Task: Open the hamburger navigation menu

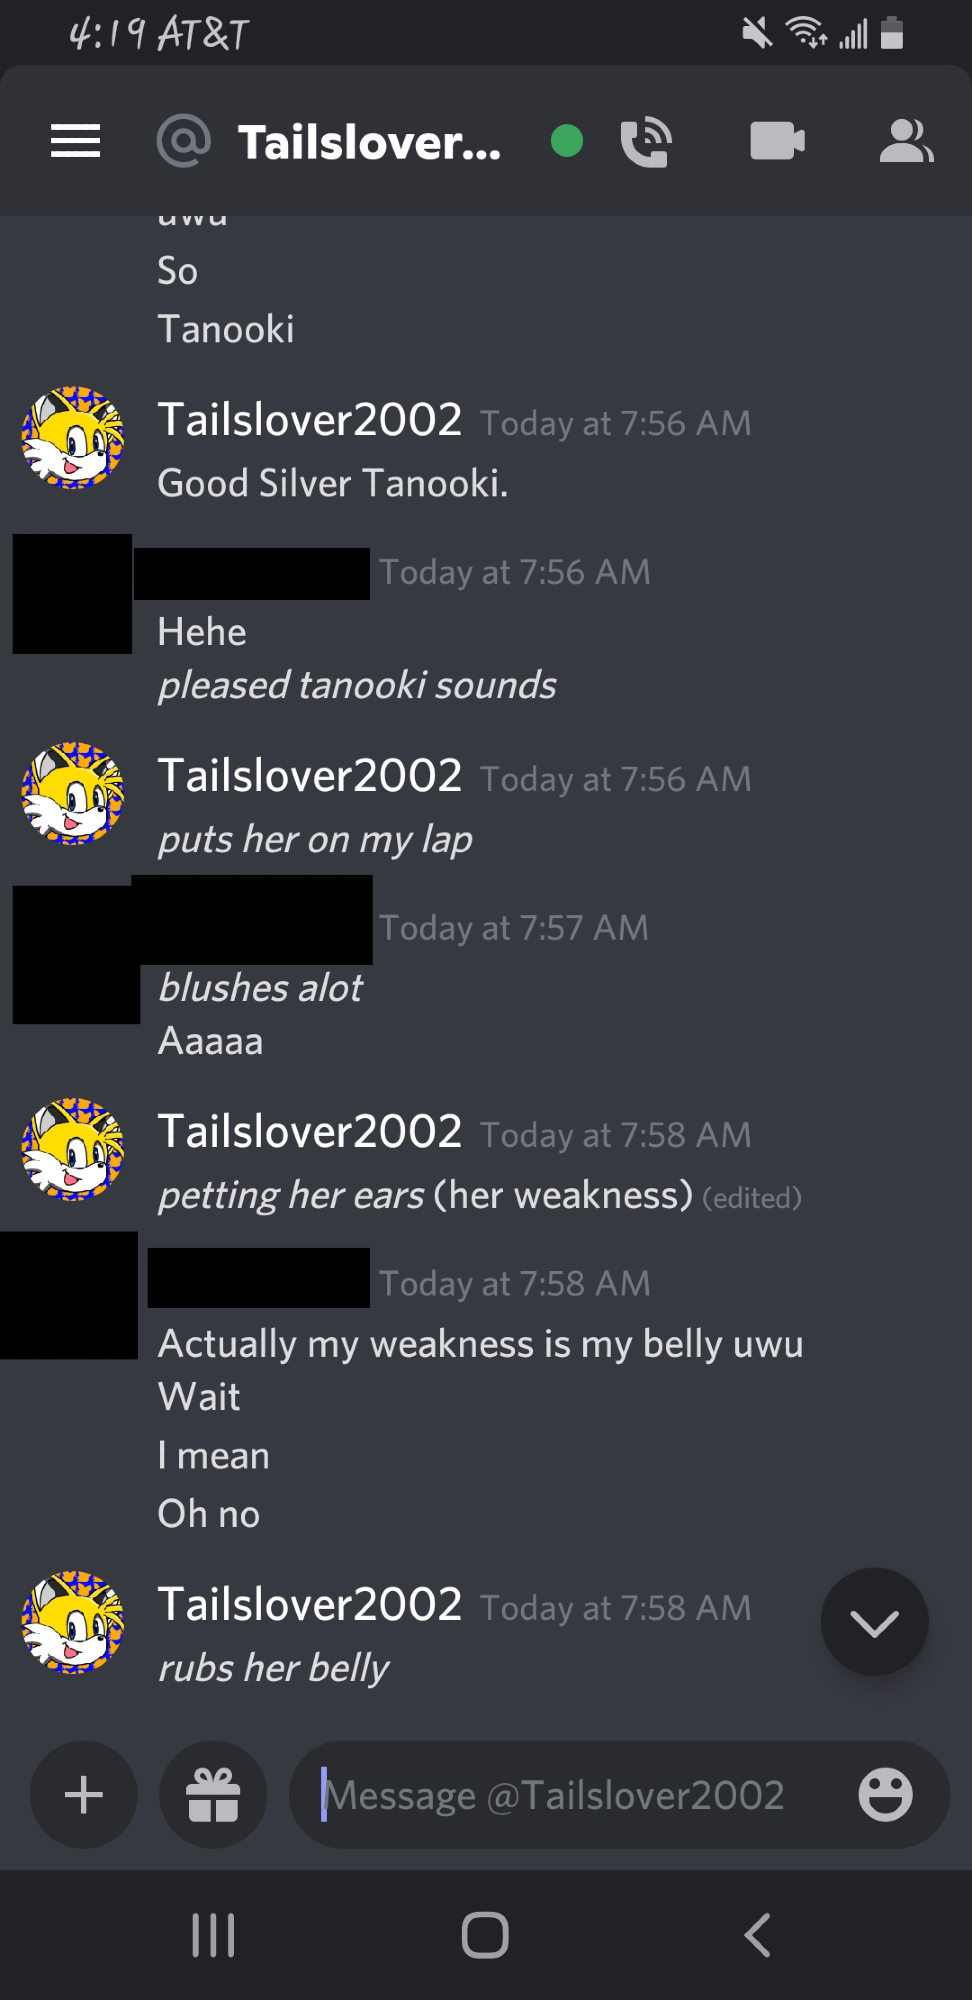Action: coord(76,141)
